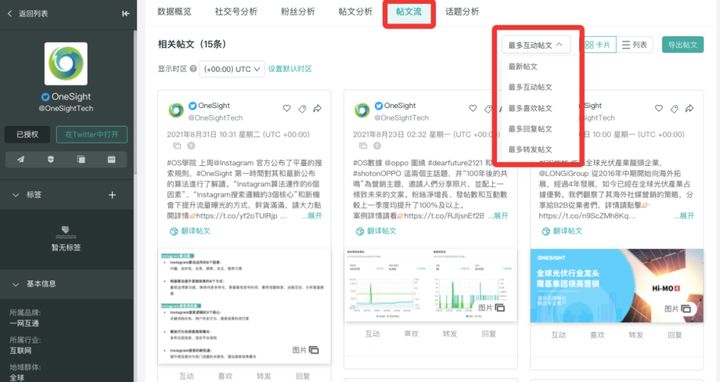
Task: Like the August 31 post with heart icon
Action: tap(287, 108)
